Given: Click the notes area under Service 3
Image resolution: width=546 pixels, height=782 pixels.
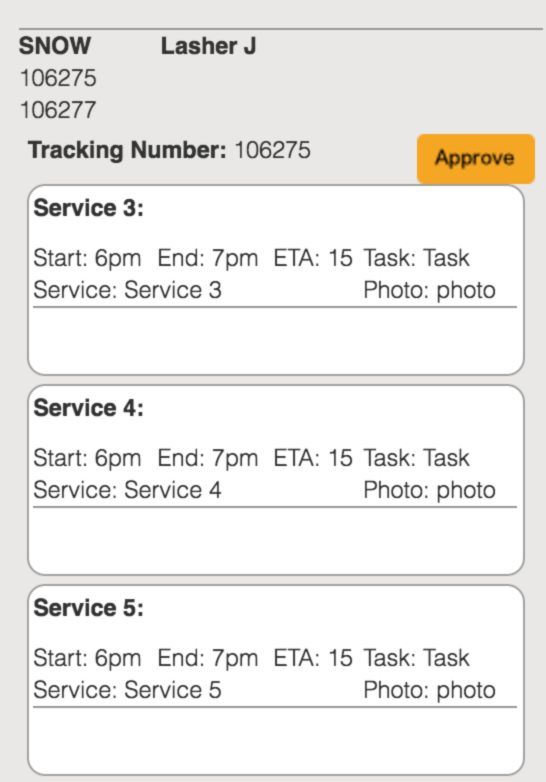Looking at the screenshot, I should pos(275,339).
